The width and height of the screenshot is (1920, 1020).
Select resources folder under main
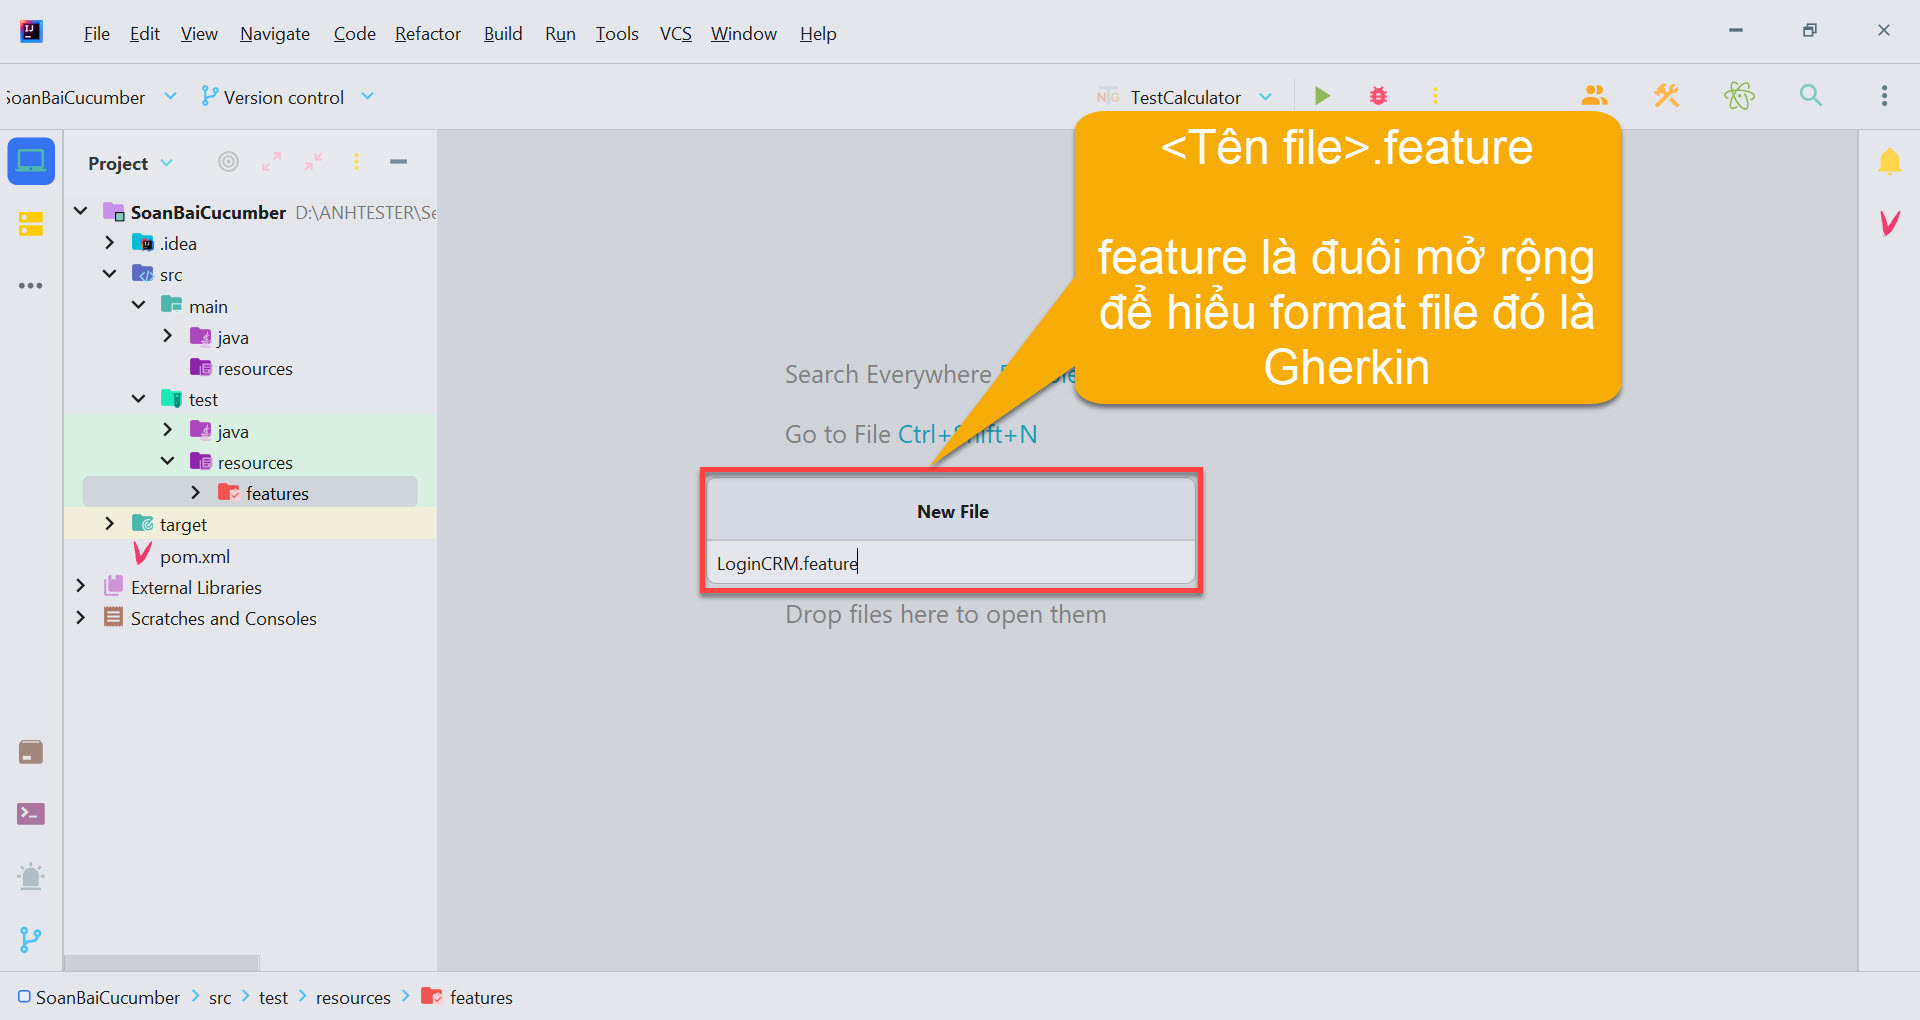coord(241,368)
